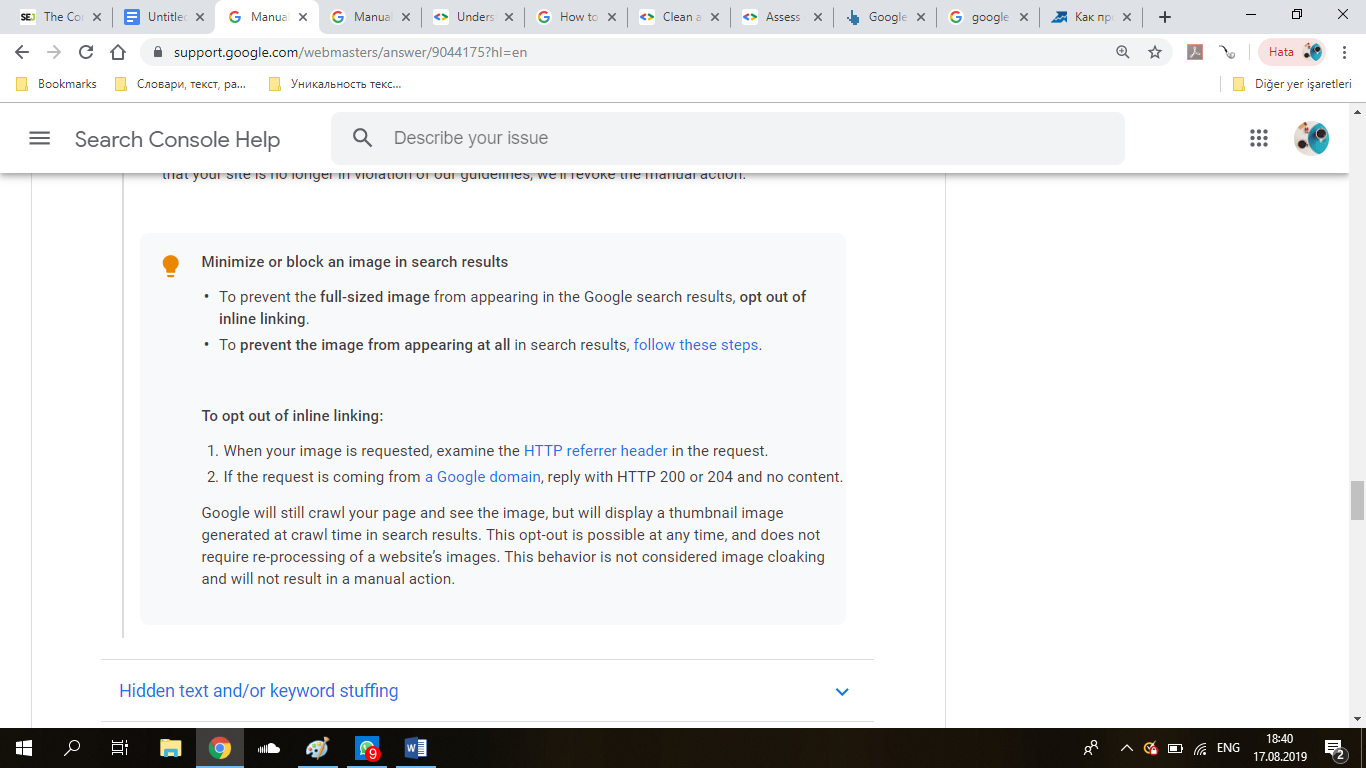Open Task View on the taskbar
The height and width of the screenshot is (768, 1366).
(x=120, y=748)
